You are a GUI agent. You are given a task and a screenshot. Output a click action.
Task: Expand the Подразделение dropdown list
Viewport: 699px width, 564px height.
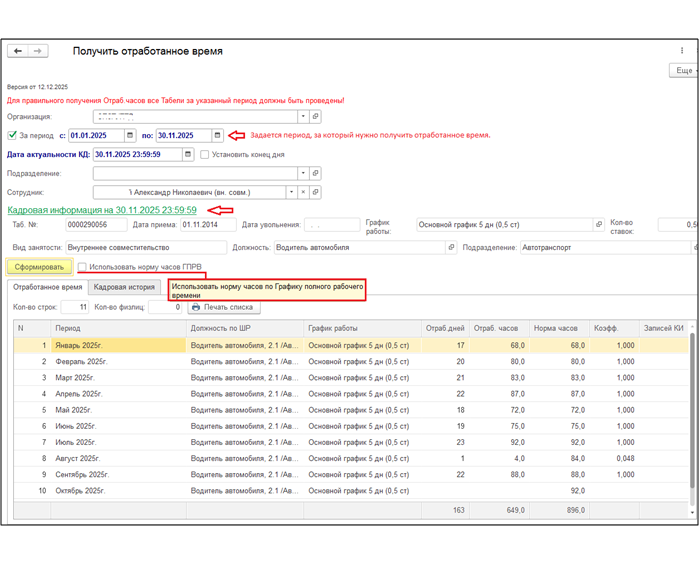point(303,173)
